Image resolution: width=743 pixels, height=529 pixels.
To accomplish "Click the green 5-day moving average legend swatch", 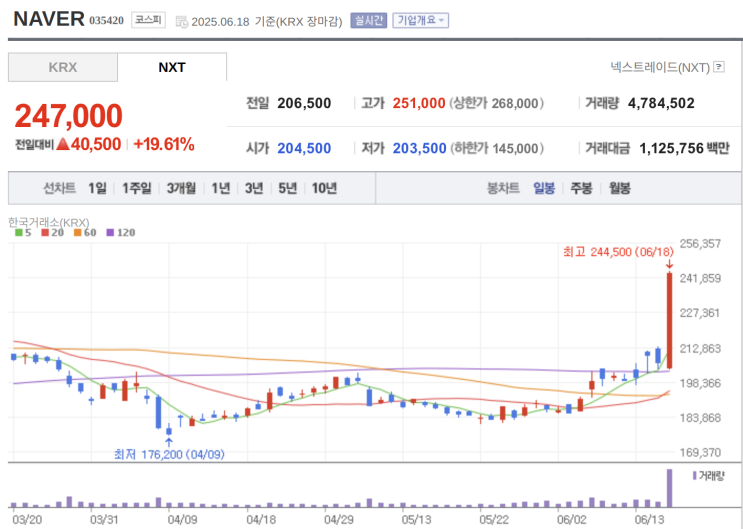I will pos(19,233).
